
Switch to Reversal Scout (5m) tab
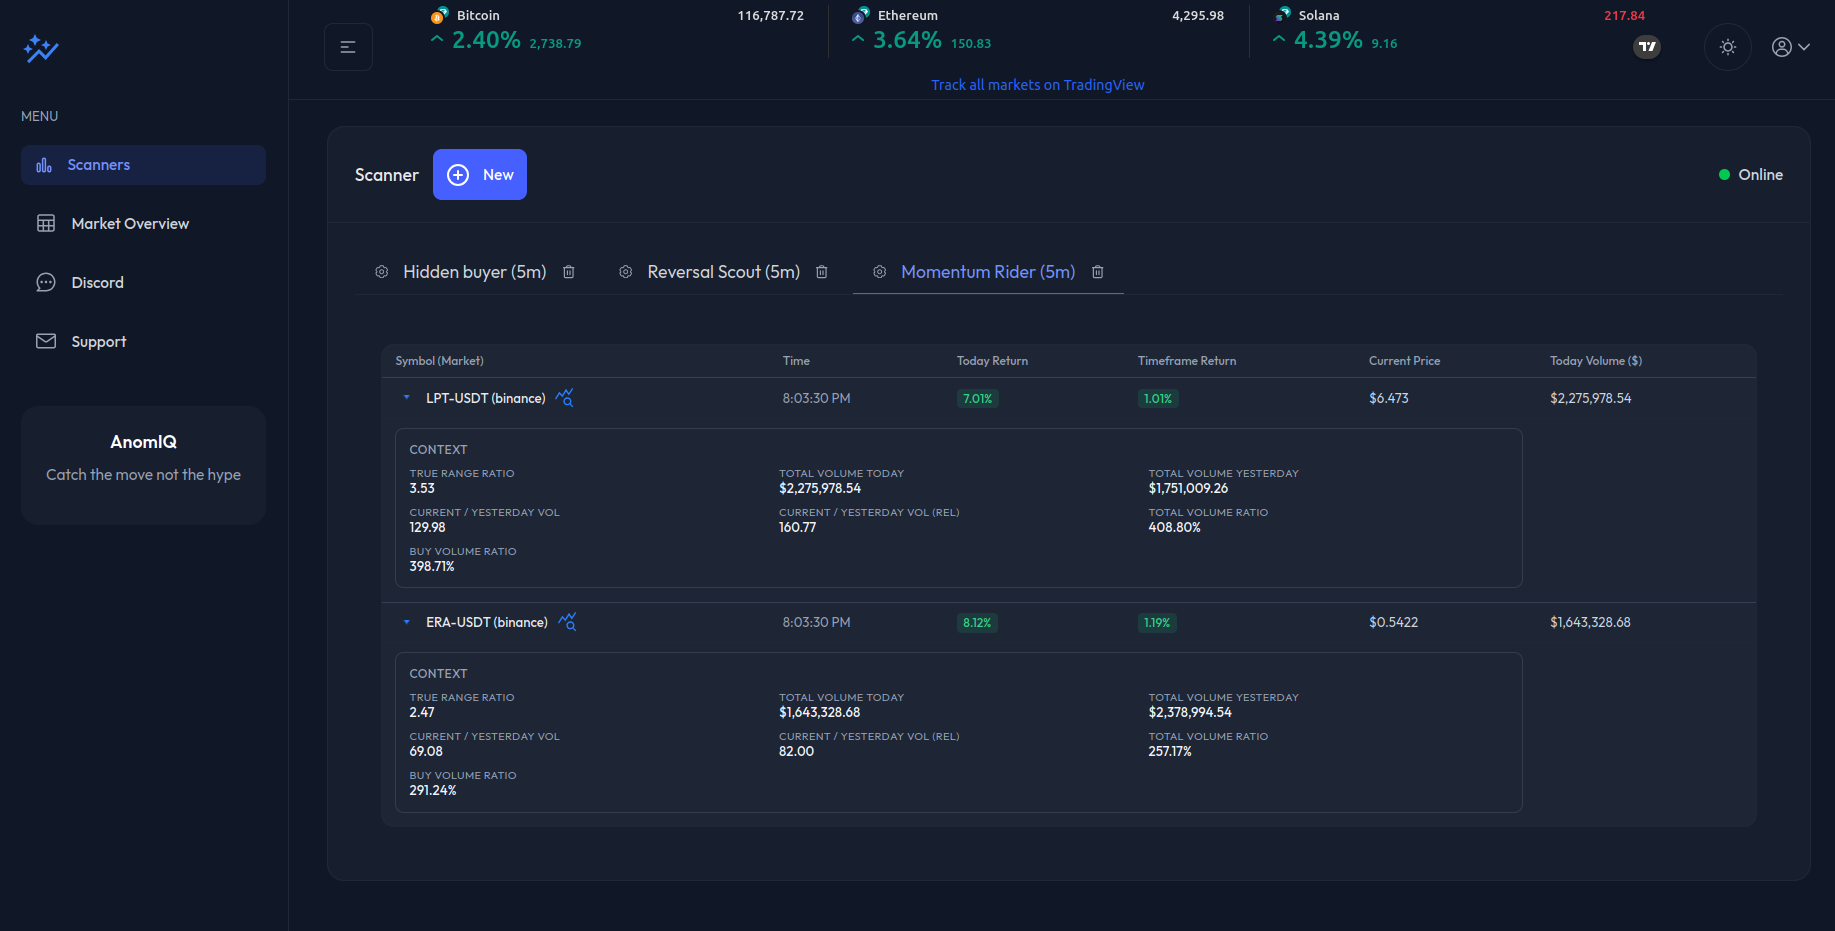click(723, 272)
